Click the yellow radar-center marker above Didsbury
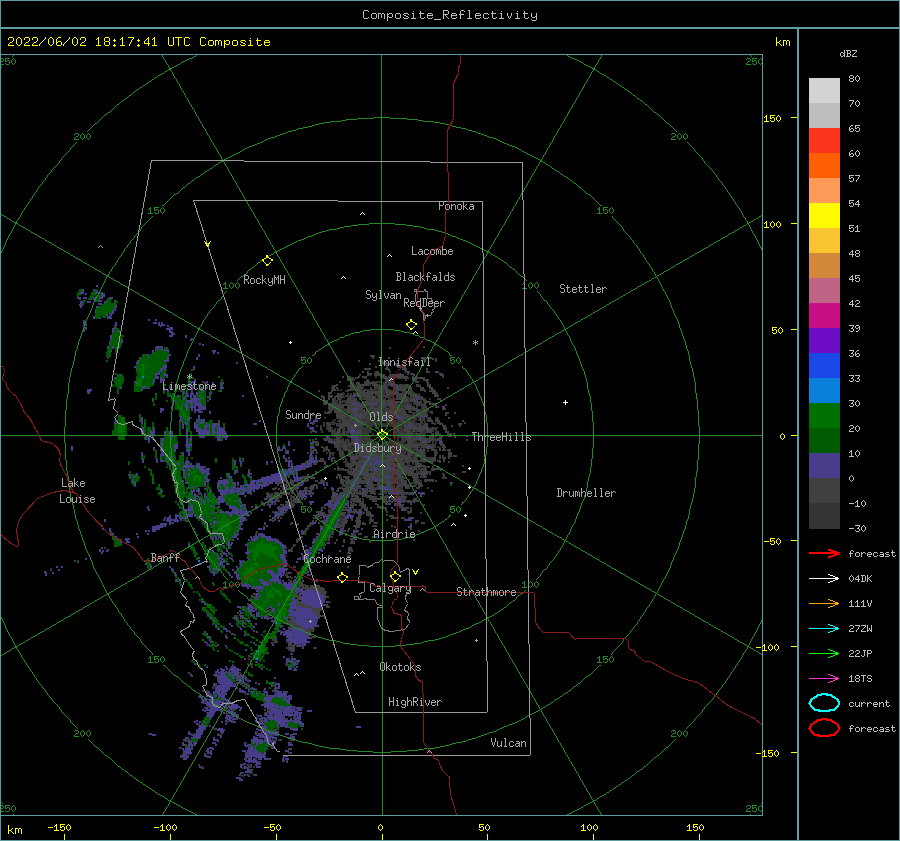 coord(382,435)
